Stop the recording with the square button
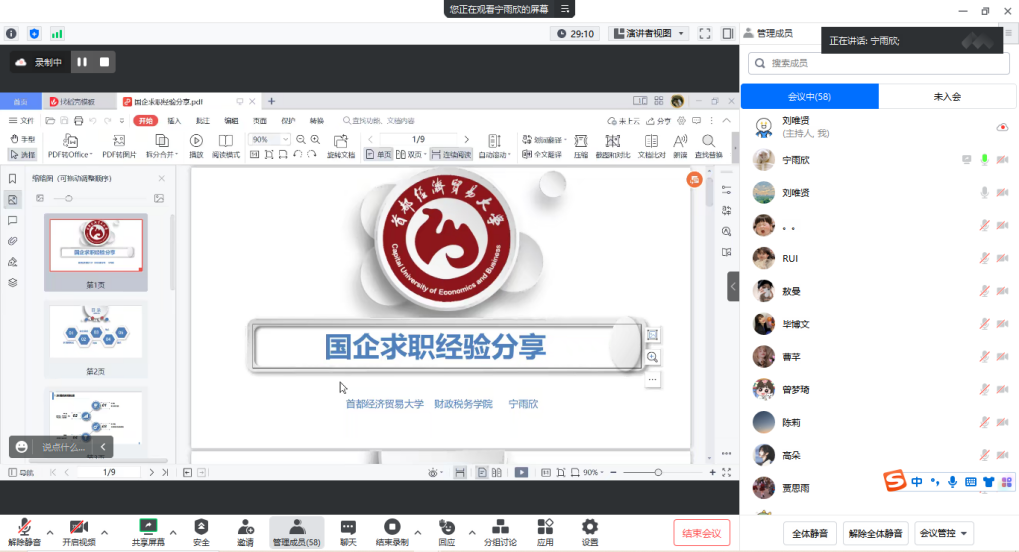Image resolution: width=1019 pixels, height=552 pixels. tap(104, 62)
